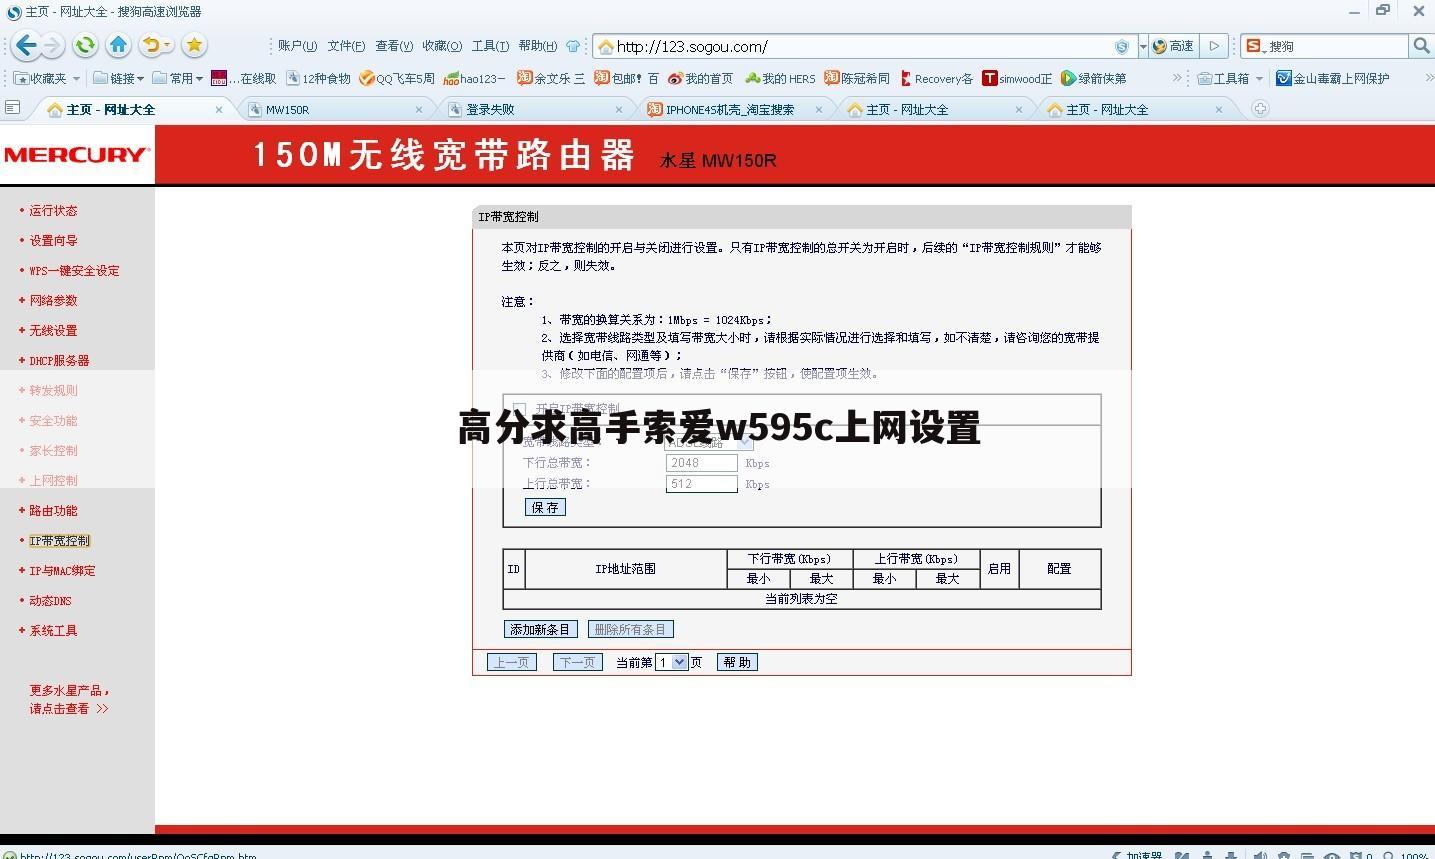Open the Recovery bookmark

click(x=936, y=78)
